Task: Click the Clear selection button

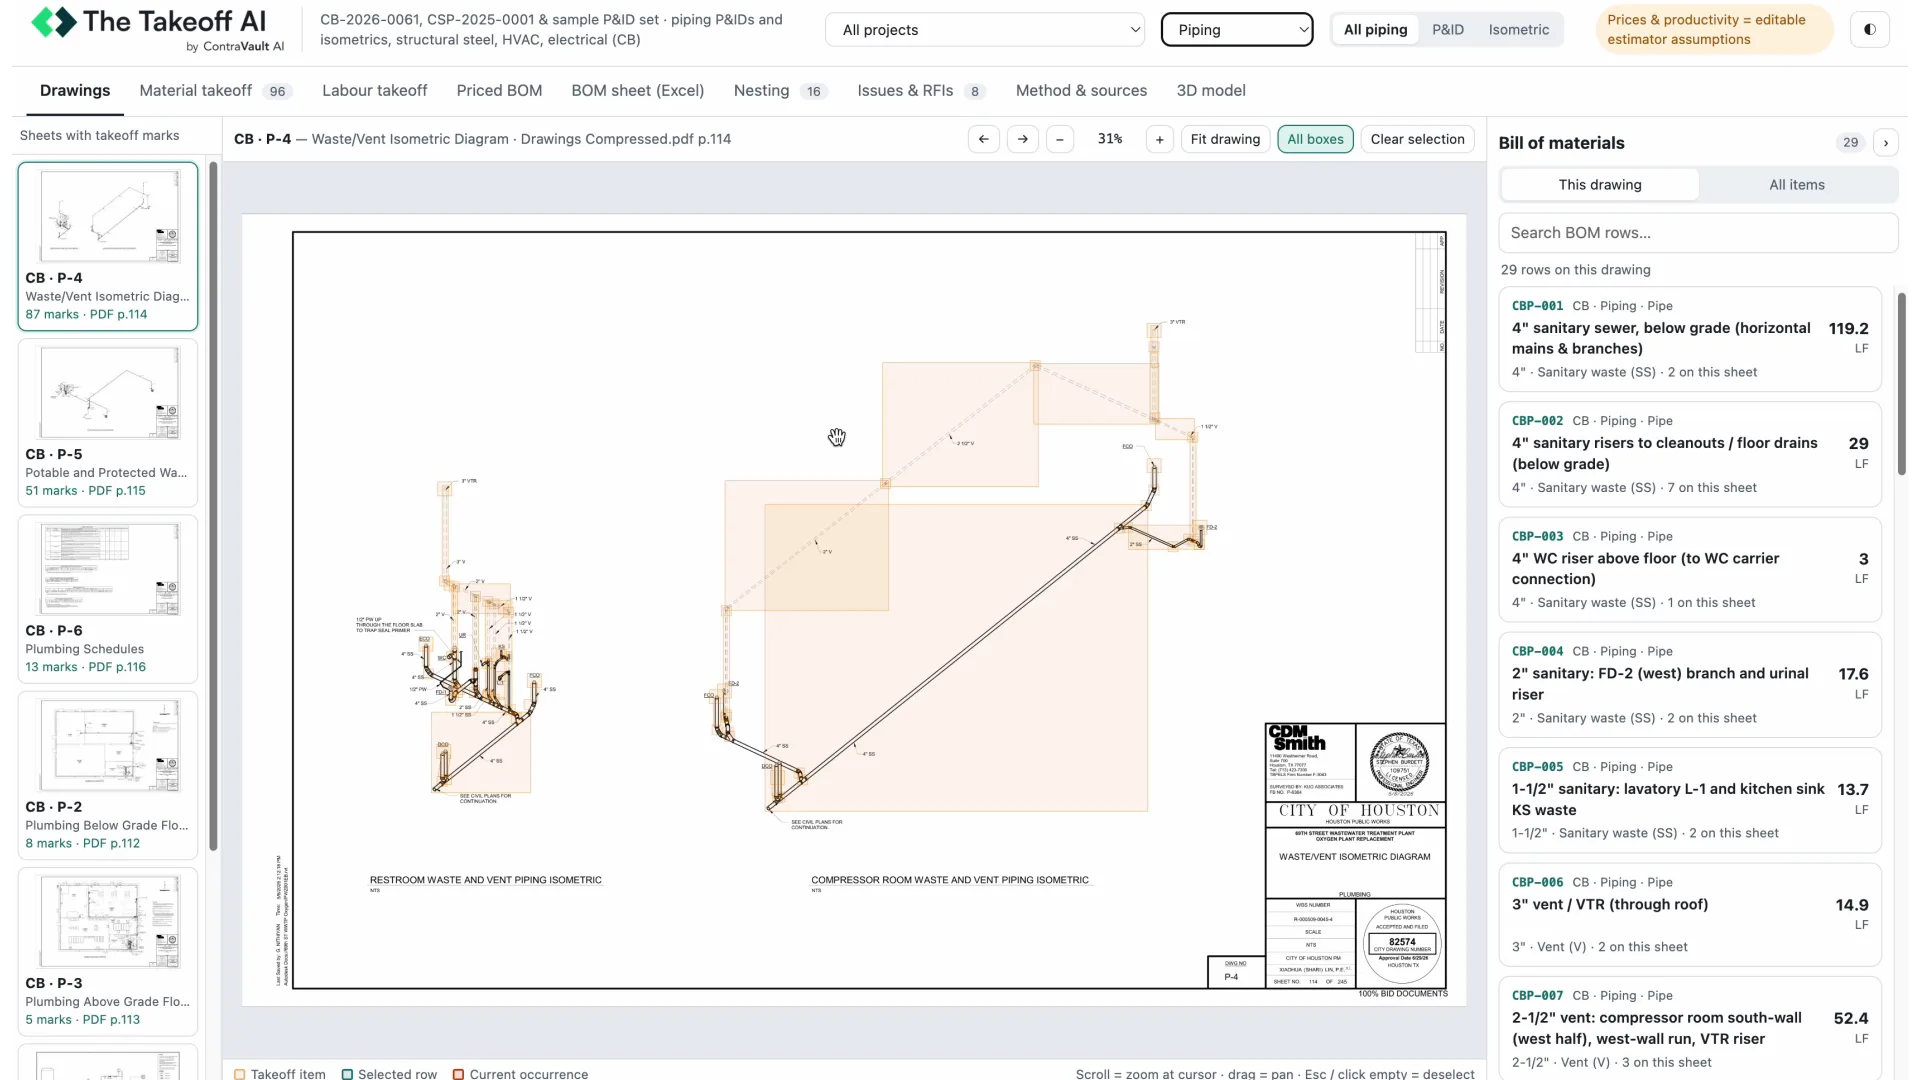Action: coord(1417,139)
